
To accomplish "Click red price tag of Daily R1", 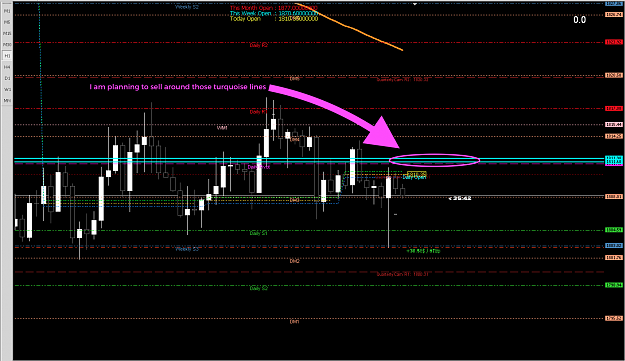I will pos(614,108).
